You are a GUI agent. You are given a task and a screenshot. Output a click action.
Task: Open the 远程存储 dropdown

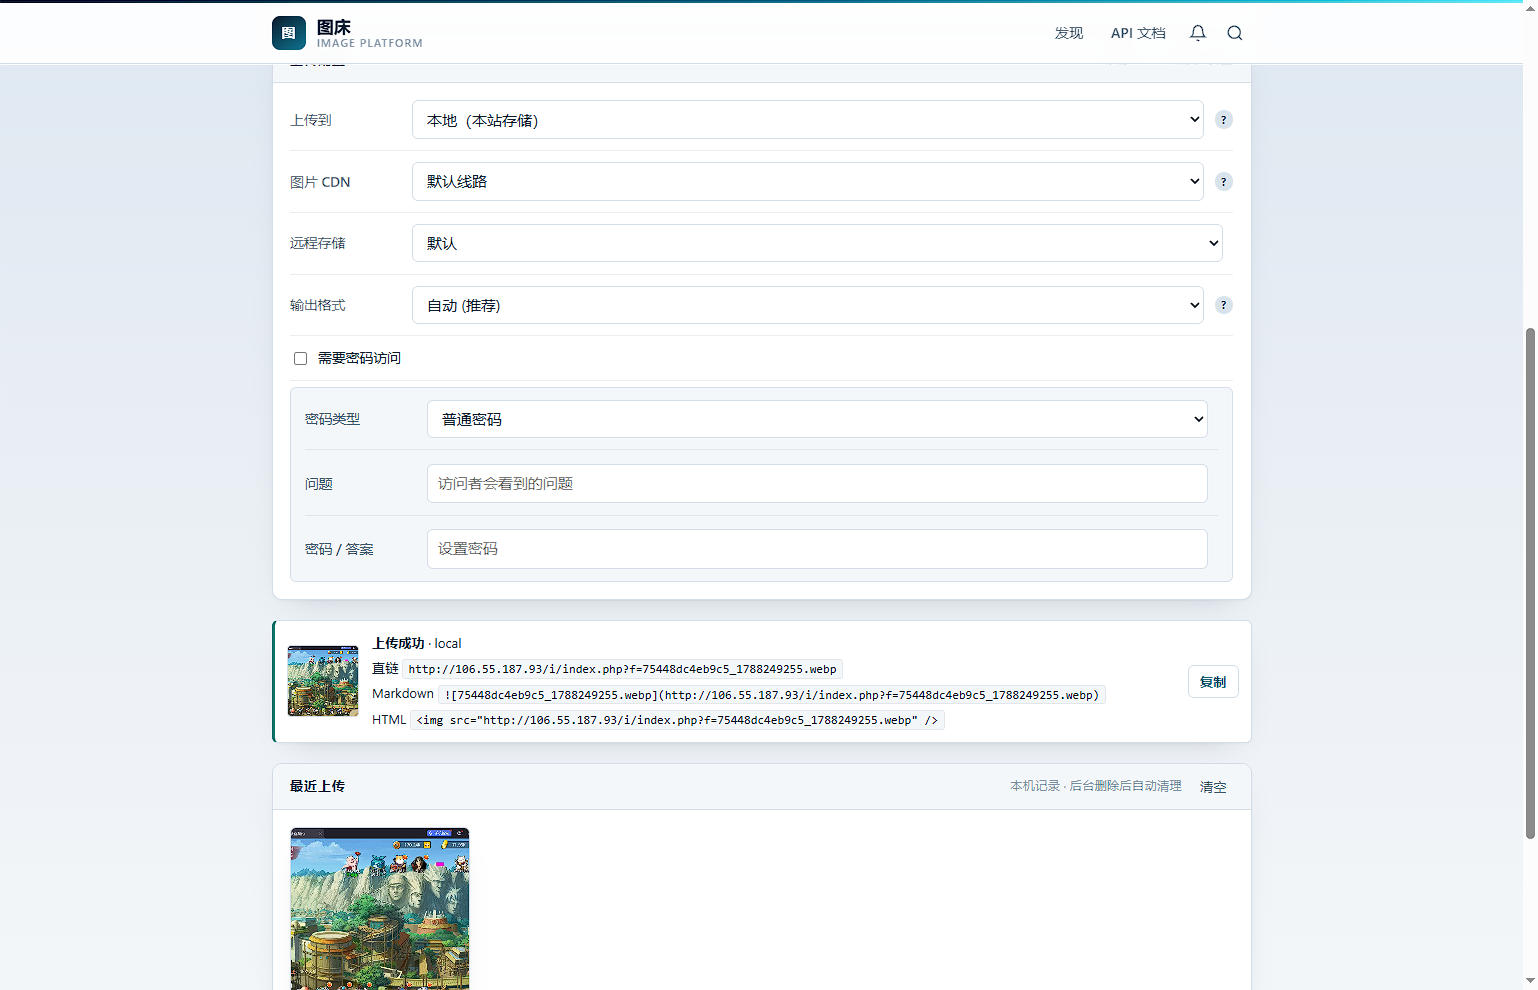(817, 243)
